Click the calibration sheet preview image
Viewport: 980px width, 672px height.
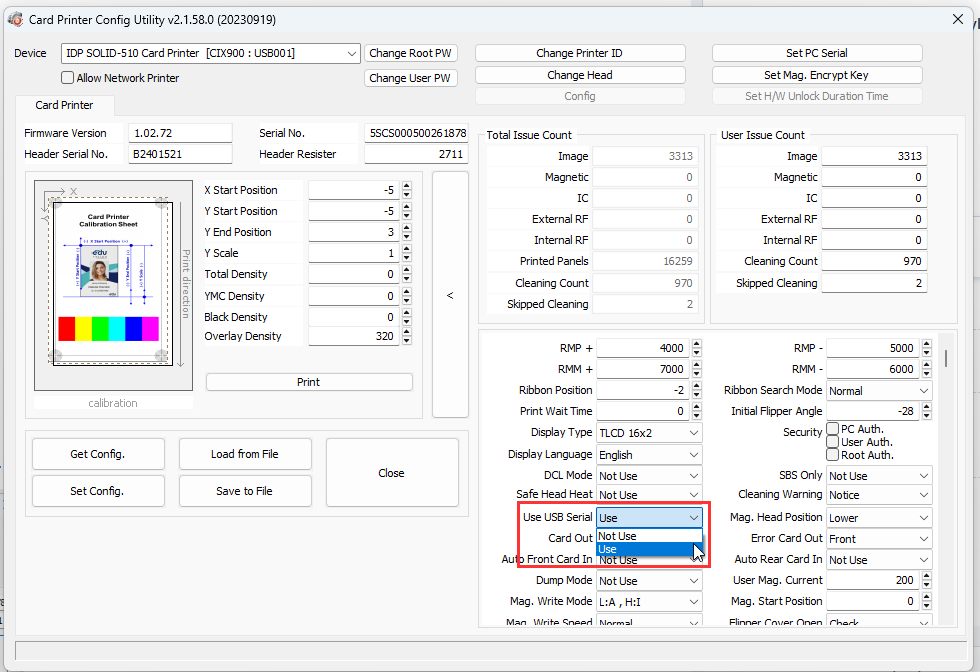pos(113,286)
